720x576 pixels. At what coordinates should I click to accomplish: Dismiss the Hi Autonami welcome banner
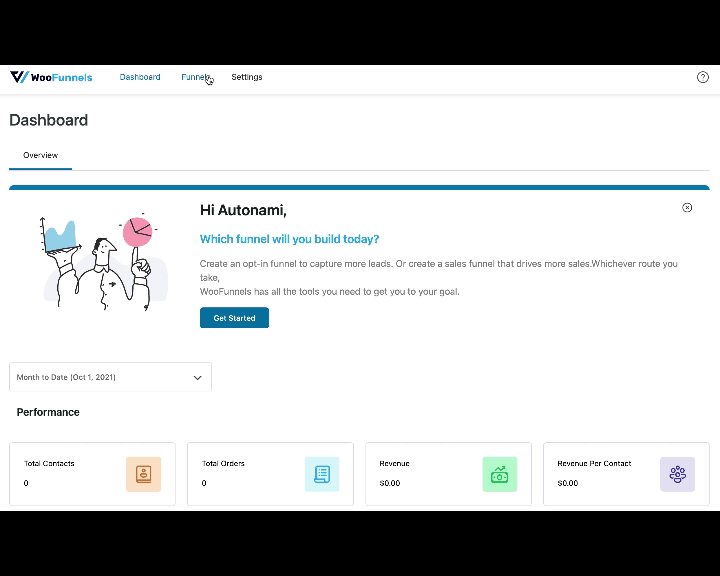pos(687,208)
